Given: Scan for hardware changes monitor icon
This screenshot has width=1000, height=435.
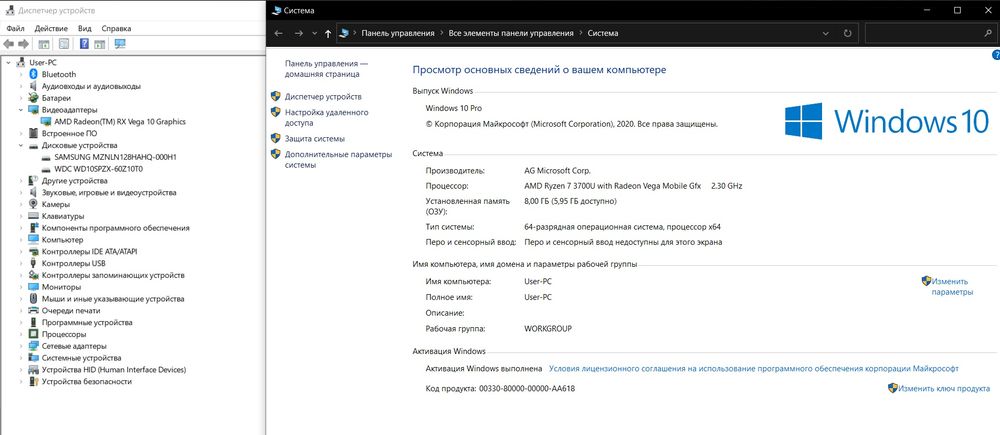Looking at the screenshot, I should point(120,44).
